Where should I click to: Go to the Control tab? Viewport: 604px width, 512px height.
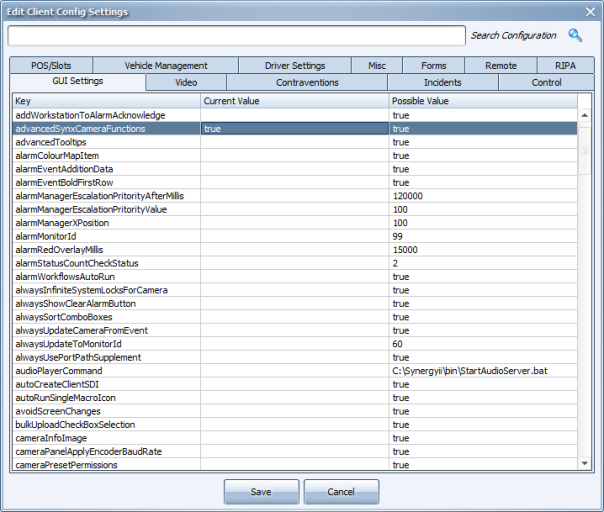click(x=546, y=82)
